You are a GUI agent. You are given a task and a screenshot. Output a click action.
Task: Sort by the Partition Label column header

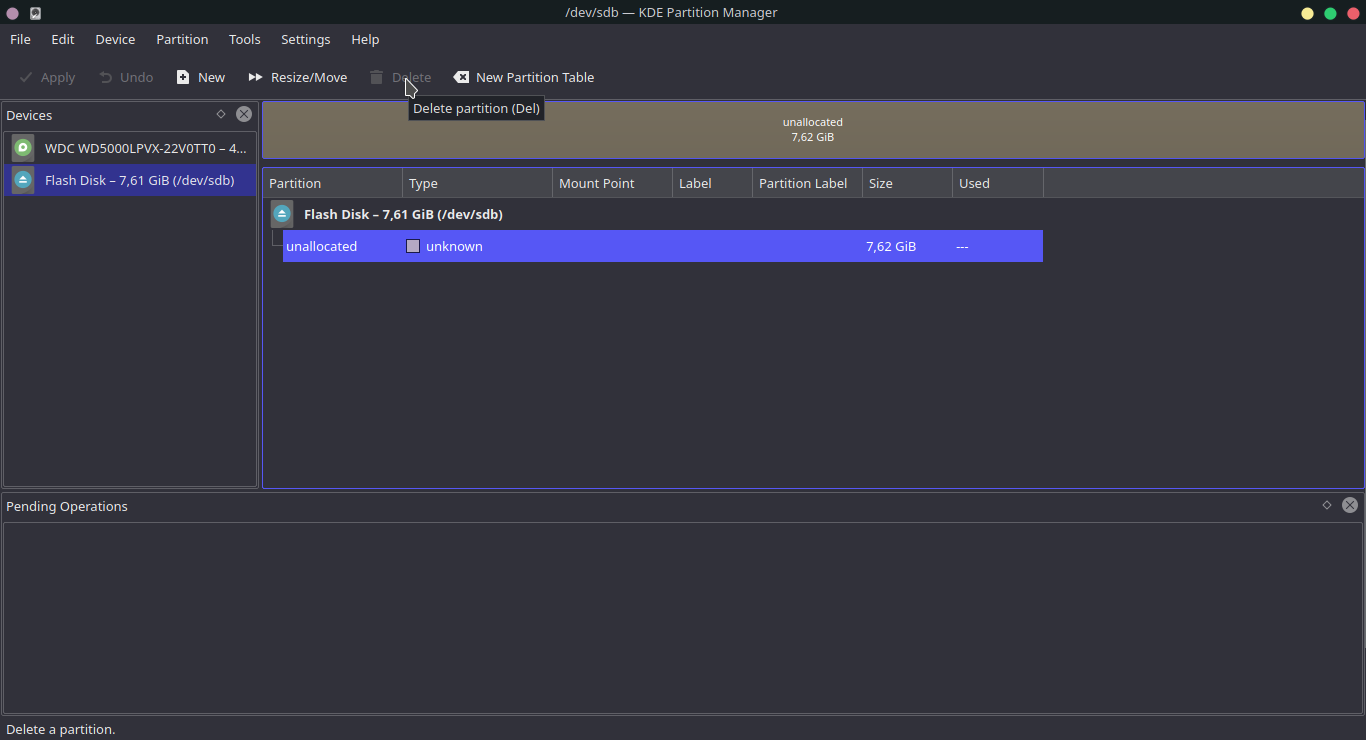808,183
